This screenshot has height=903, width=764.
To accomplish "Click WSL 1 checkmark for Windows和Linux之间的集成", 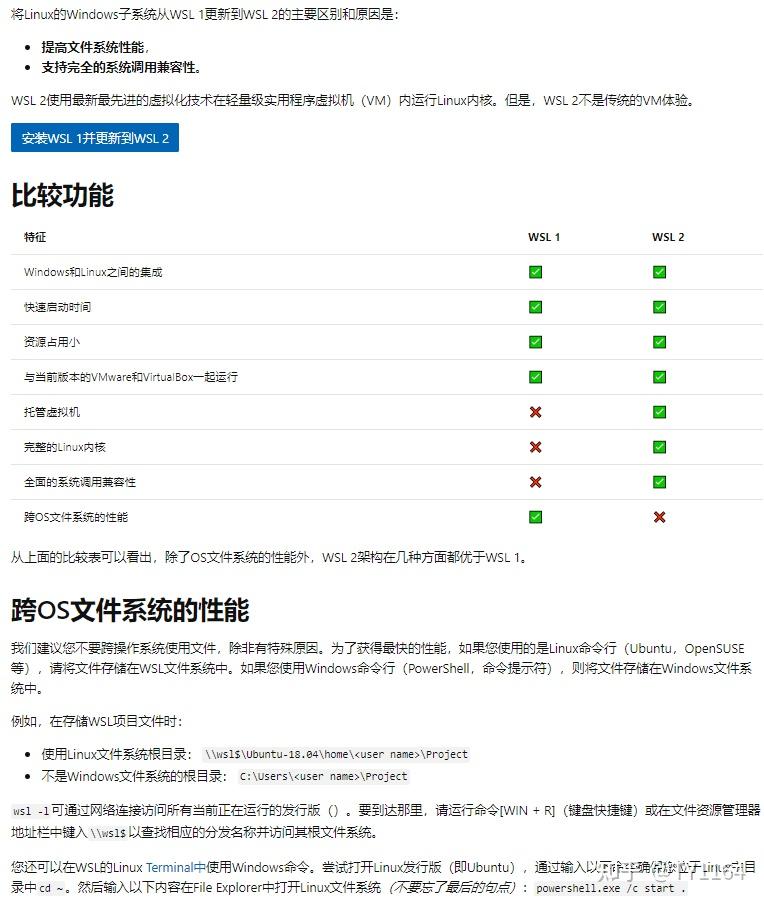I will coord(535,272).
